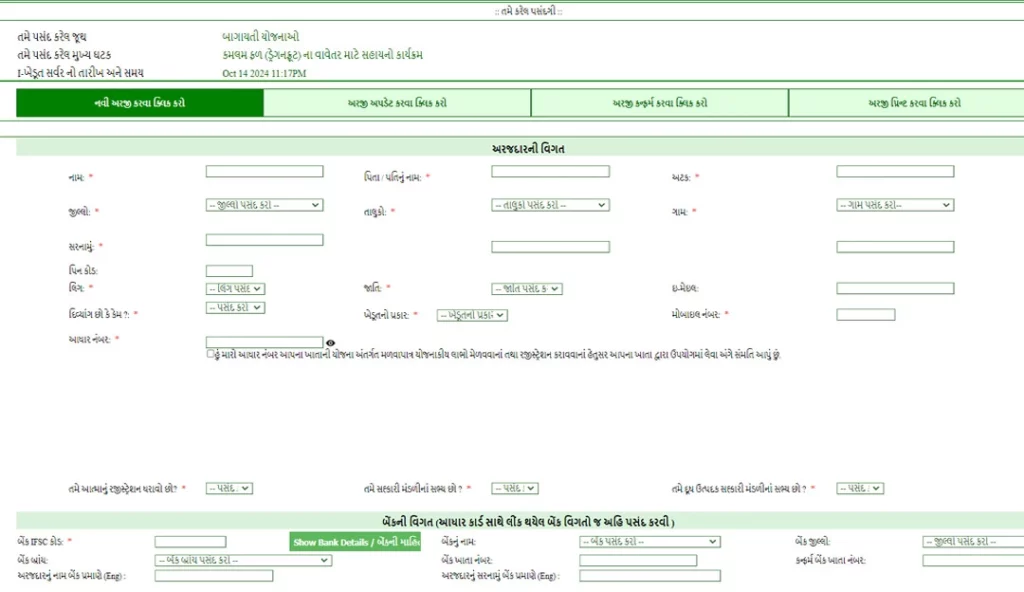Switch to the new application tab
The image size is (1024, 592).
(136, 103)
